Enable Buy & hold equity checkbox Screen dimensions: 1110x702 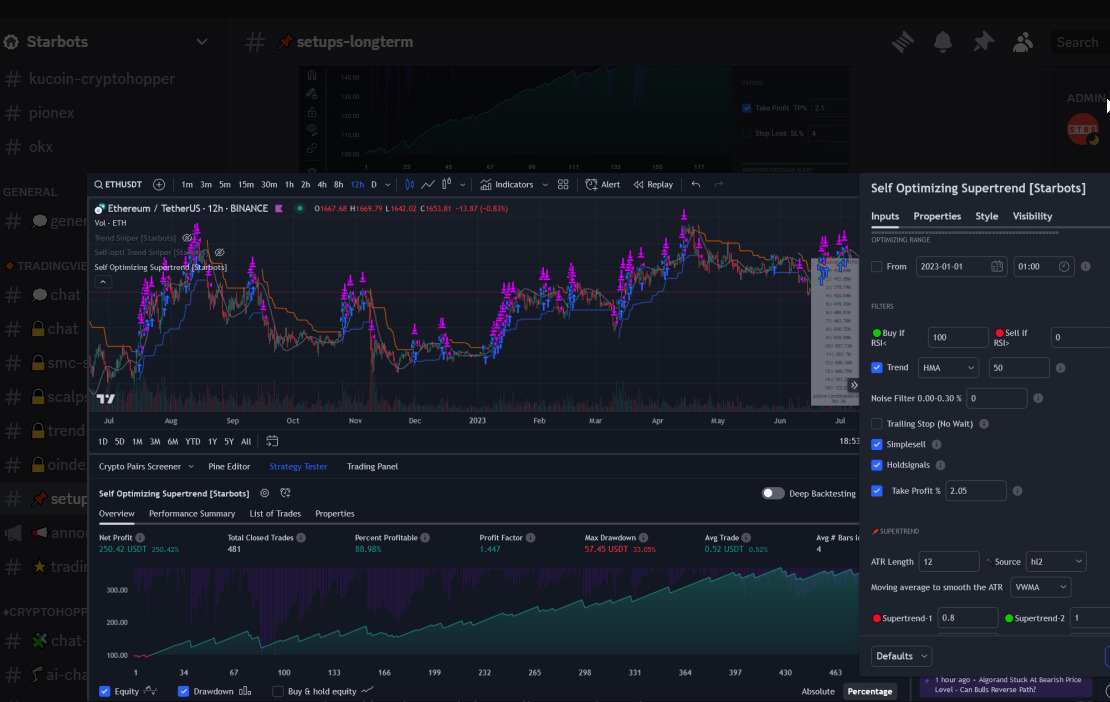278,691
